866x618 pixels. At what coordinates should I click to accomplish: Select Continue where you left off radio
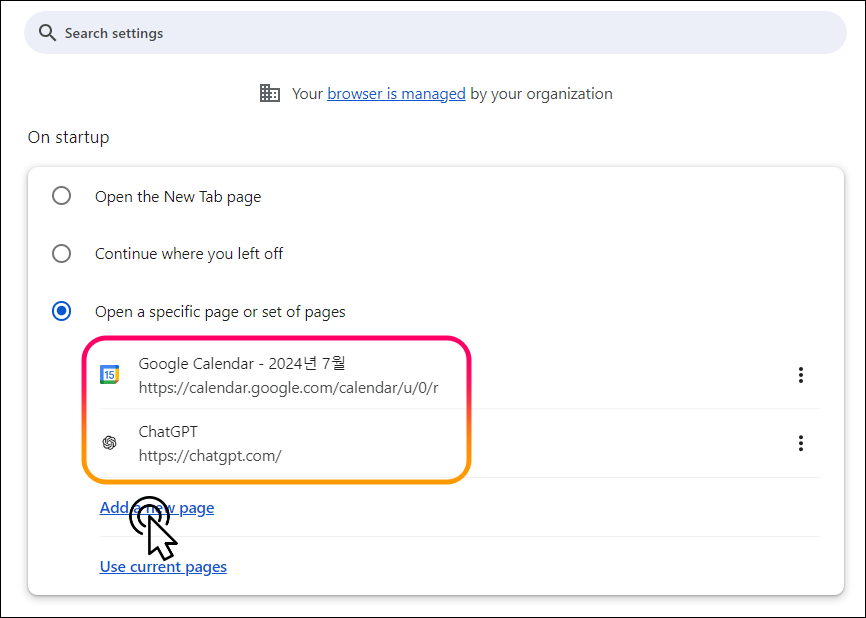pyautogui.click(x=61, y=253)
